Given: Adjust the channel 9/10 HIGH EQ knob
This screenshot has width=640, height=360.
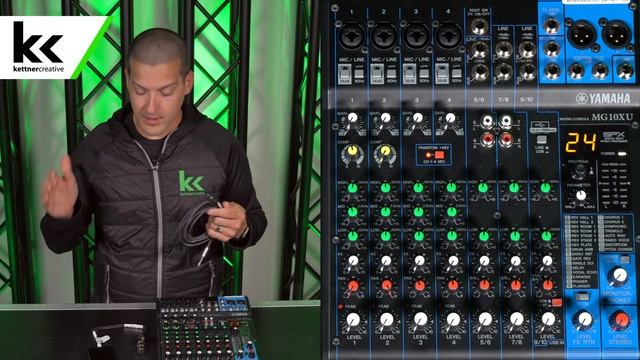Looking at the screenshot, I should point(545,188).
